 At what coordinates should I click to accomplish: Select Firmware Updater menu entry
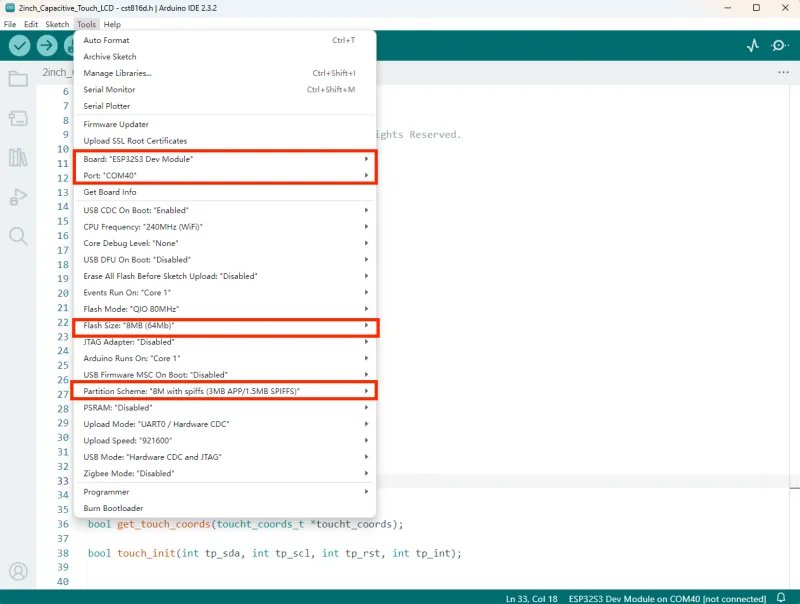224,124
